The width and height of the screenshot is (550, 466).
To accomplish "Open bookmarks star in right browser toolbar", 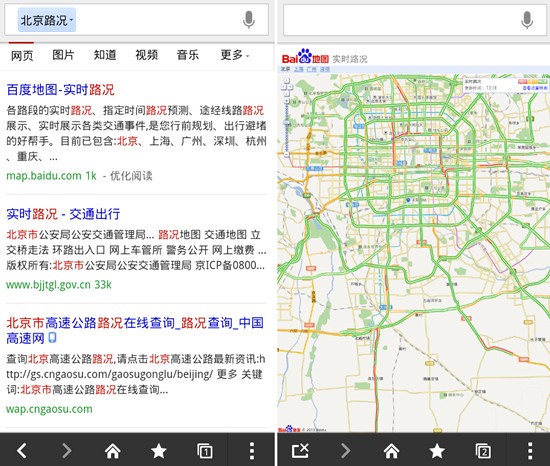I will click(x=437, y=451).
